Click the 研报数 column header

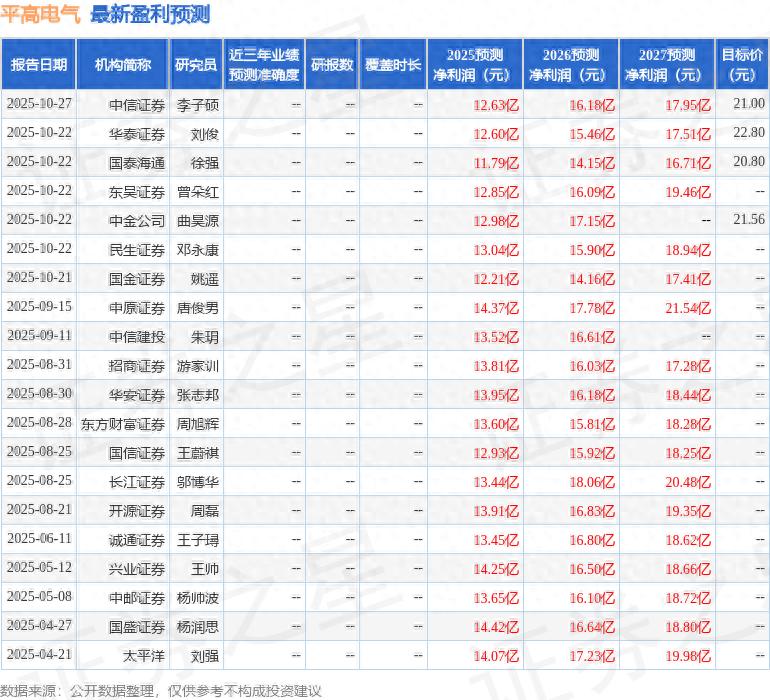point(332,64)
